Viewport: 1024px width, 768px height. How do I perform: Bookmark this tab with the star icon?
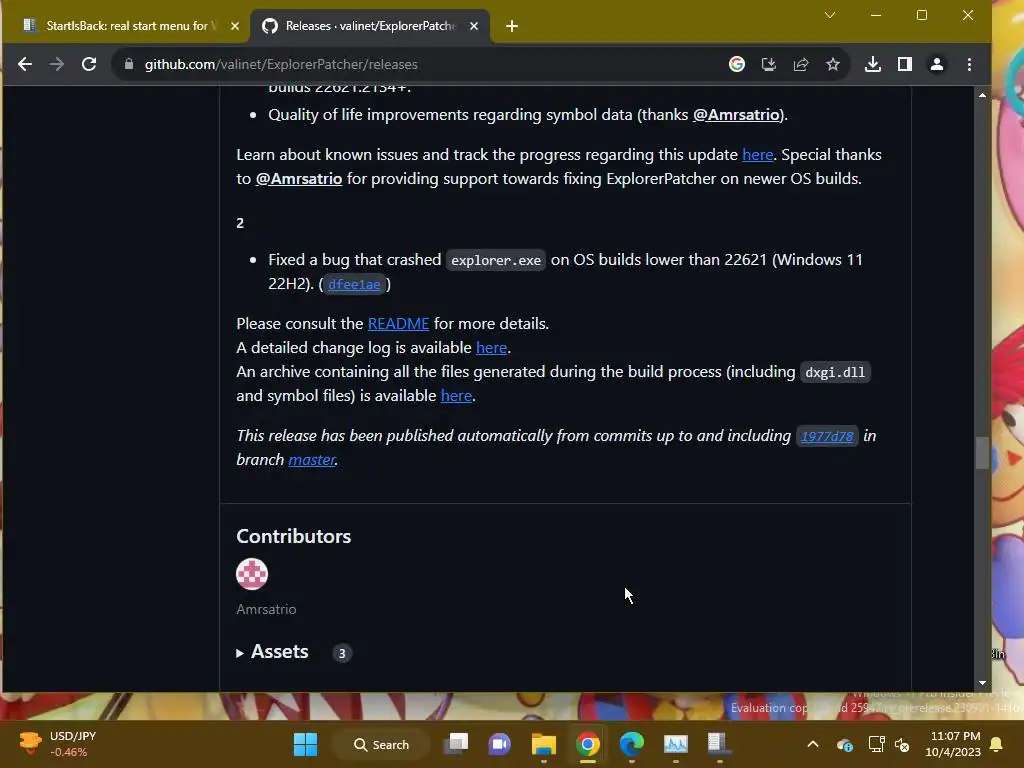(x=833, y=64)
